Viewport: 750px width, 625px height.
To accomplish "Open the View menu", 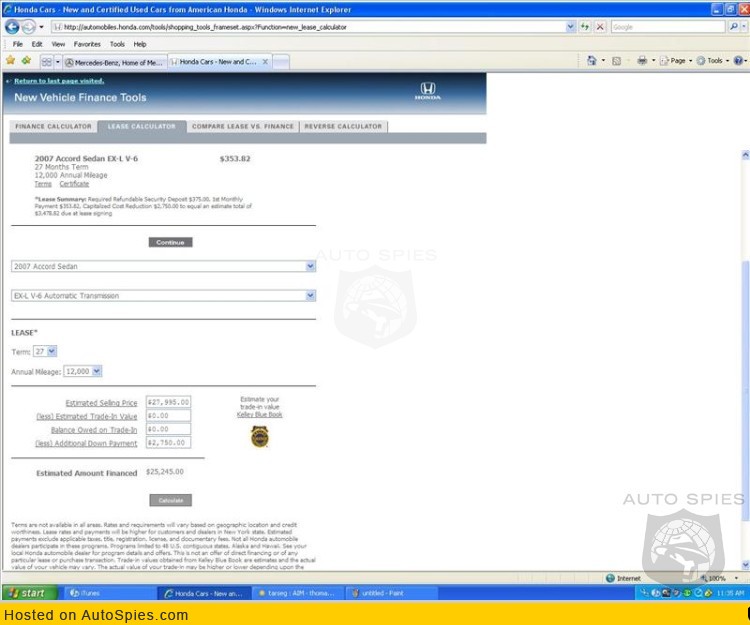I will [58, 44].
